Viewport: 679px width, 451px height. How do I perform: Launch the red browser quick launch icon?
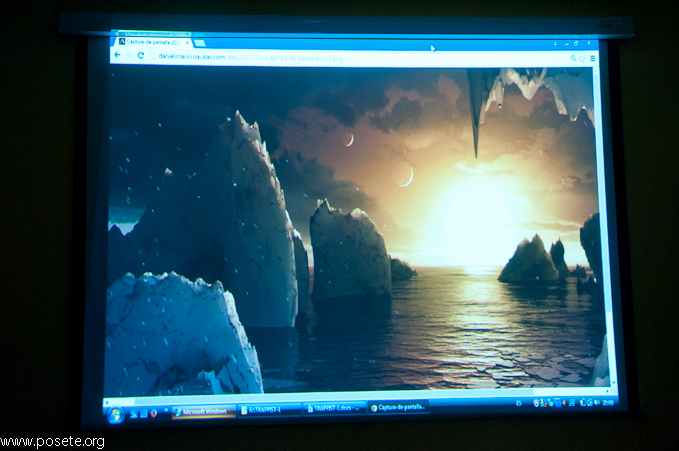pyautogui.click(x=153, y=414)
